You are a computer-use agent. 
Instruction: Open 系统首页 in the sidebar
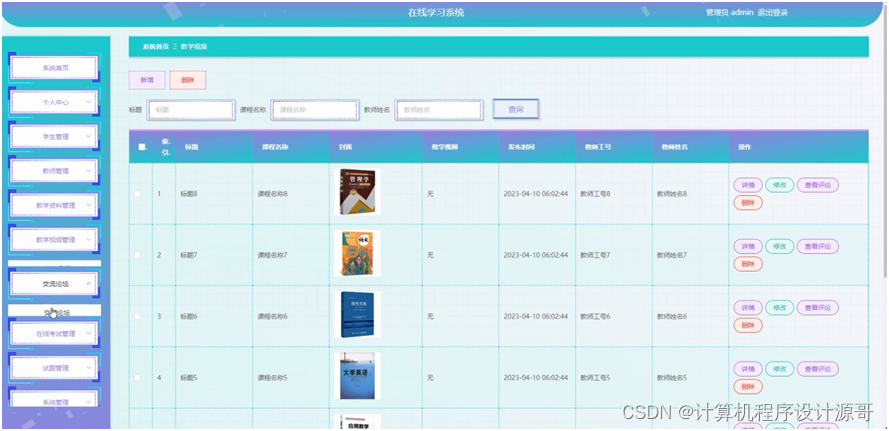coord(54,67)
